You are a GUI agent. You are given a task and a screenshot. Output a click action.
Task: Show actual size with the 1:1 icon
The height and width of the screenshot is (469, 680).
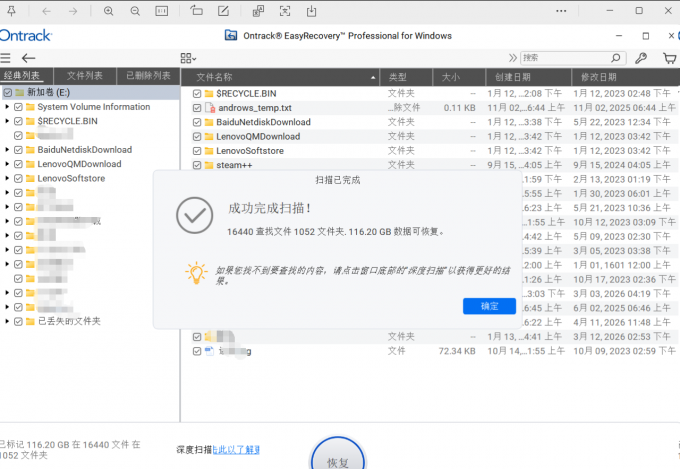(x=162, y=11)
